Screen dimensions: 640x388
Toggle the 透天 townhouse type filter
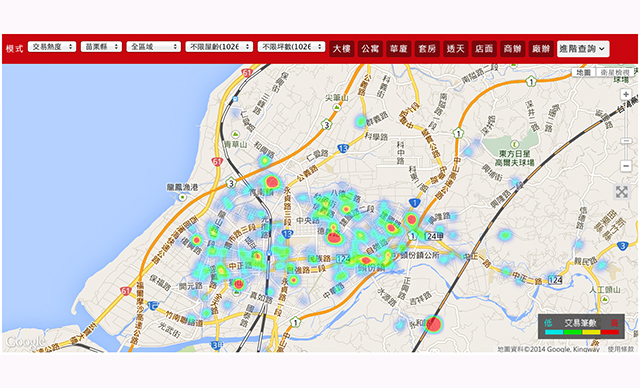(x=456, y=49)
